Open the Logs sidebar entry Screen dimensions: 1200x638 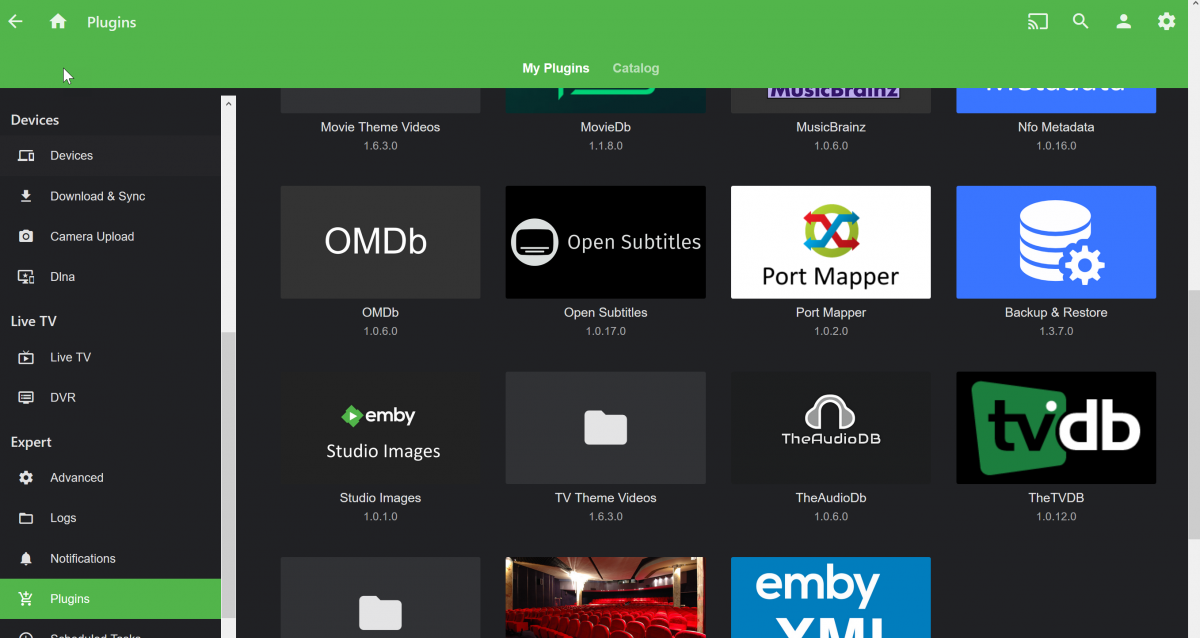coord(110,518)
